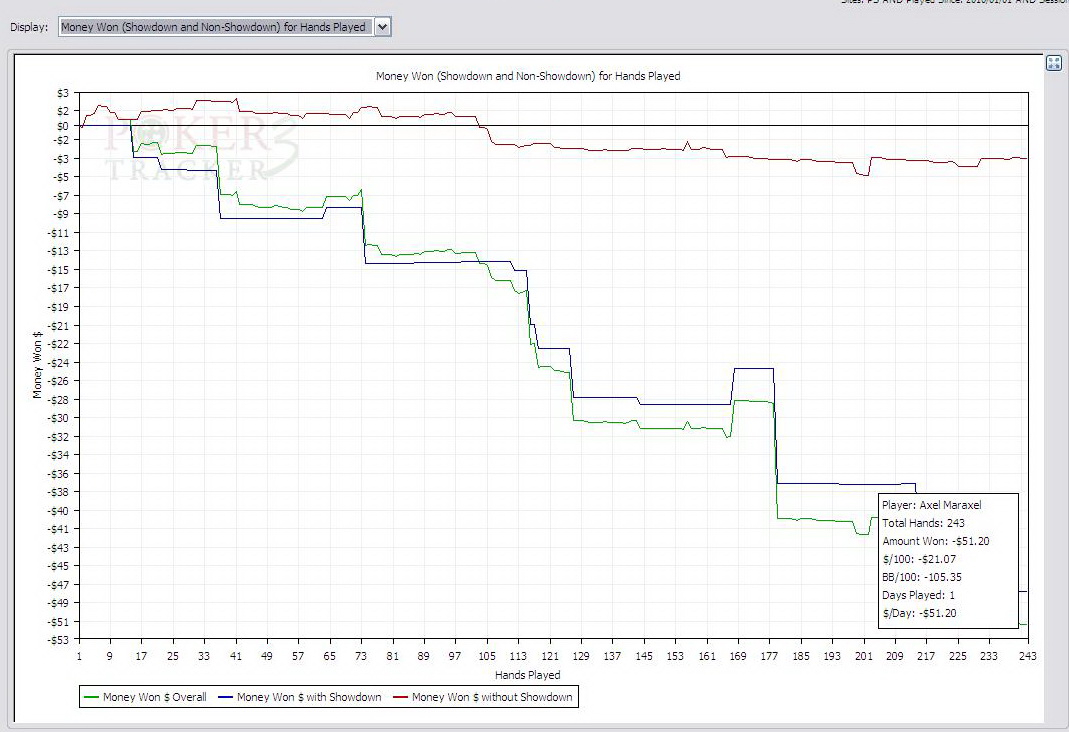This screenshot has width=1069, height=732.
Task: Click the blue Showdown legend line marker
Action: (x=225, y=697)
